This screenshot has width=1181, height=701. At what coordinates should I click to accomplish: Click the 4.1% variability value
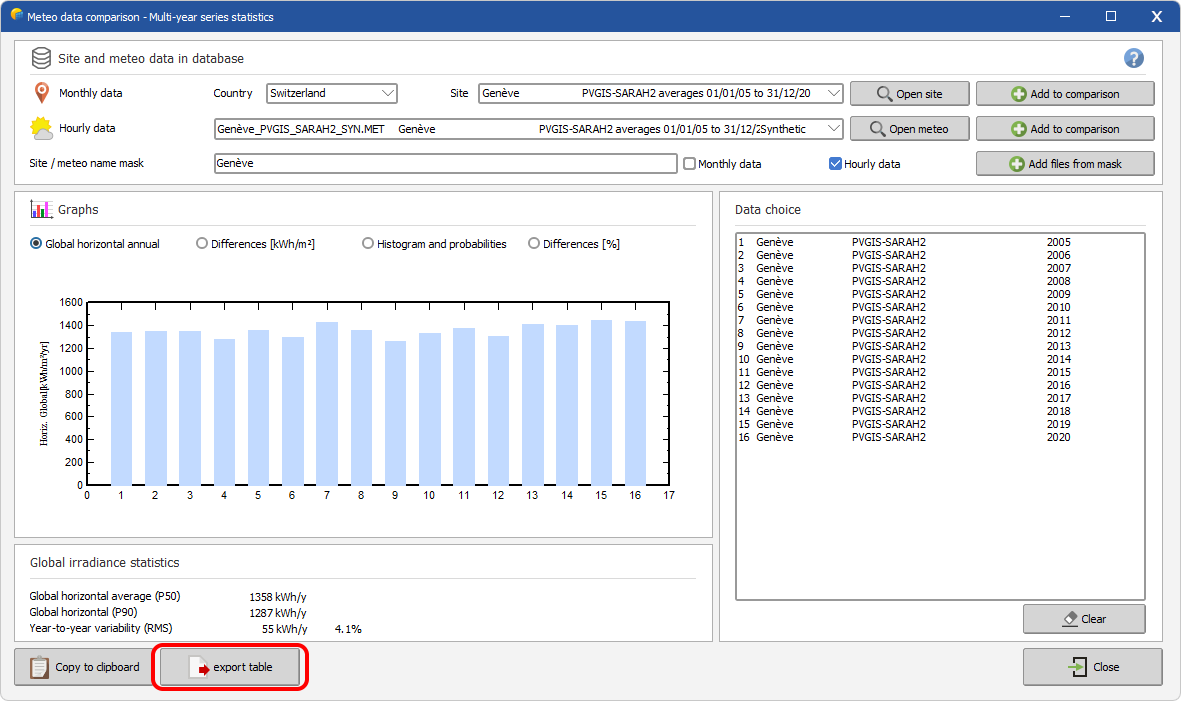[x=348, y=629]
